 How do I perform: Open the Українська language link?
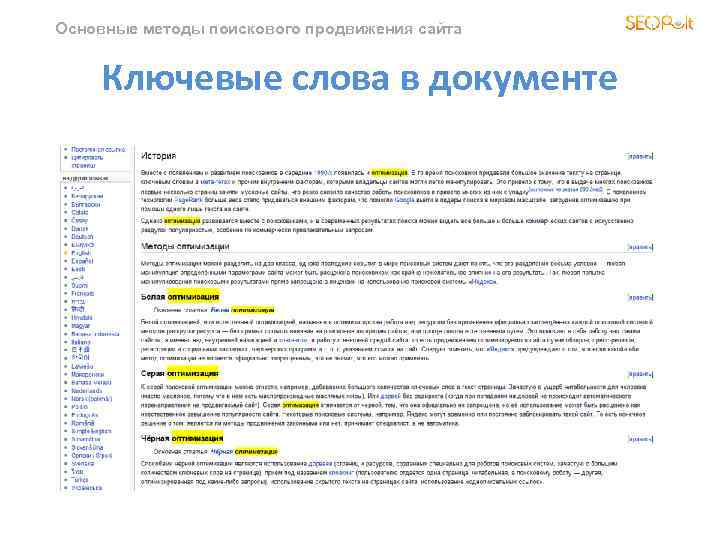tap(87, 488)
